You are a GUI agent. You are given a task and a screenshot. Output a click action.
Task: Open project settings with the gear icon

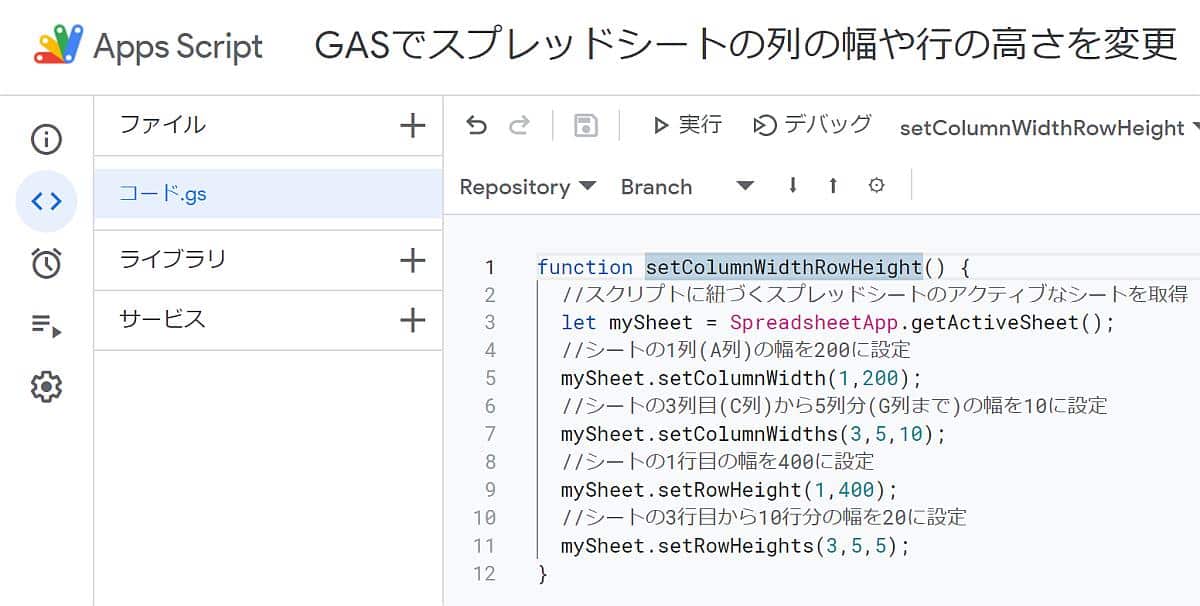click(x=47, y=386)
